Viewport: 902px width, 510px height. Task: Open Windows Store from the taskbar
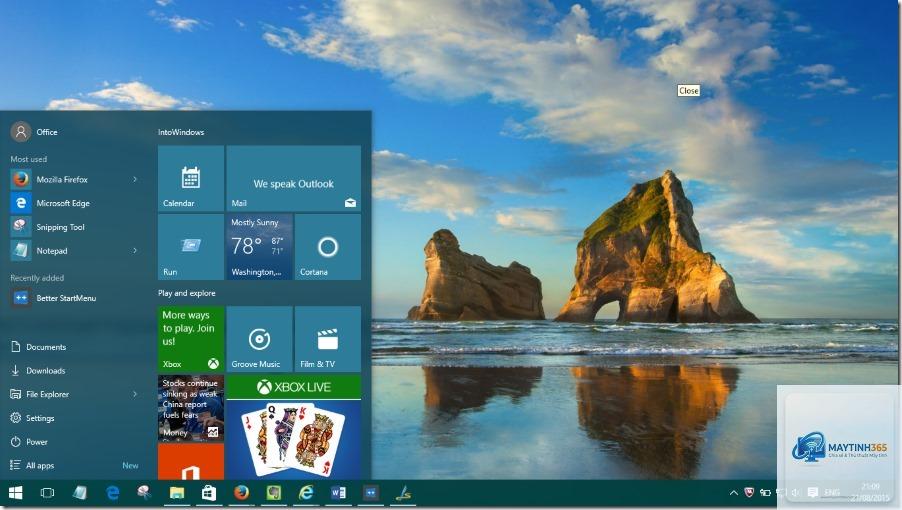pos(209,493)
